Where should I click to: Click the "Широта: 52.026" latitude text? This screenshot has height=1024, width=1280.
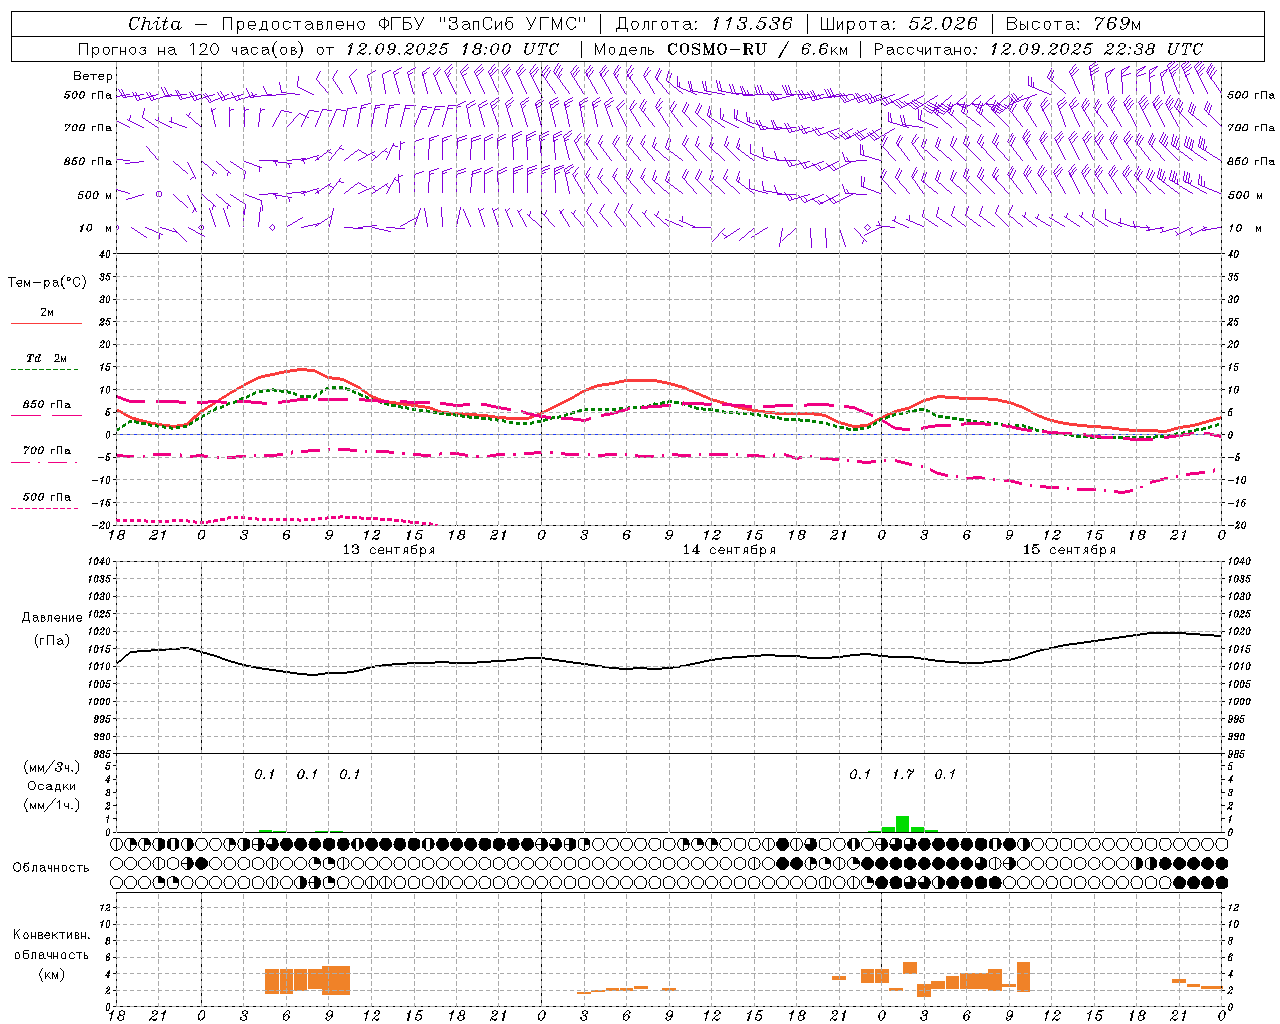pos(898,24)
